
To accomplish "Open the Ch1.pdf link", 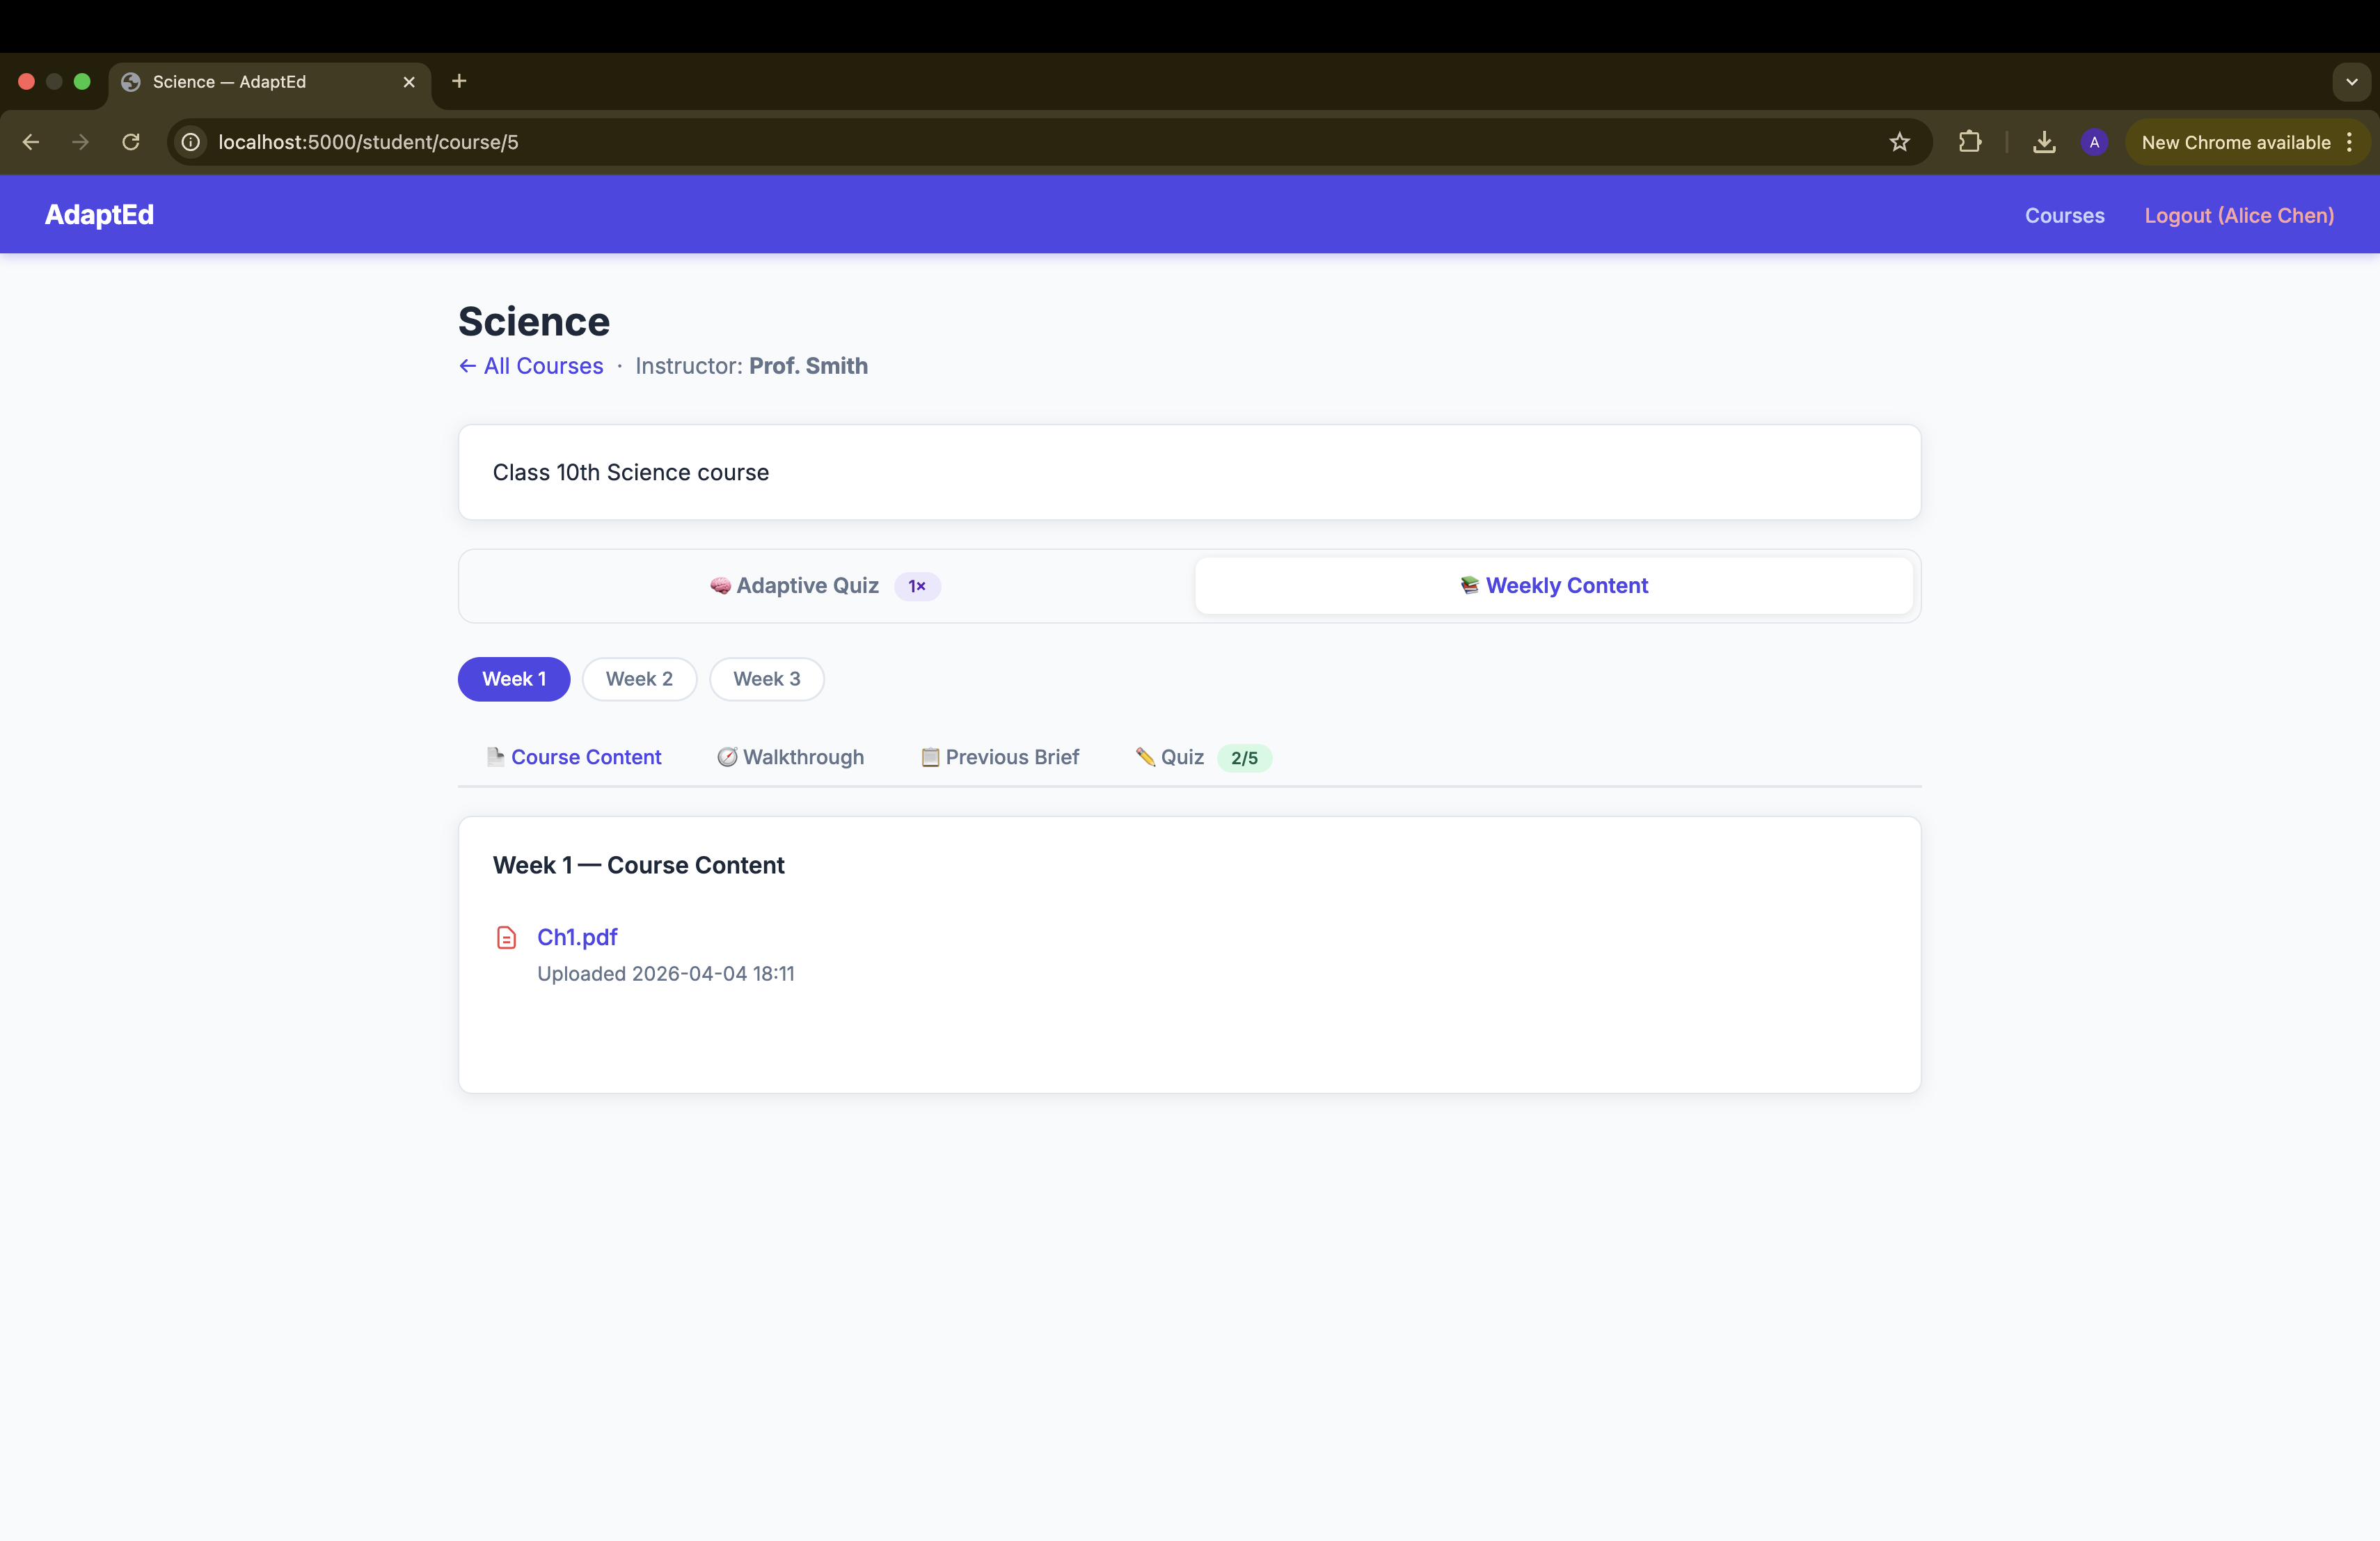I will click(x=577, y=937).
